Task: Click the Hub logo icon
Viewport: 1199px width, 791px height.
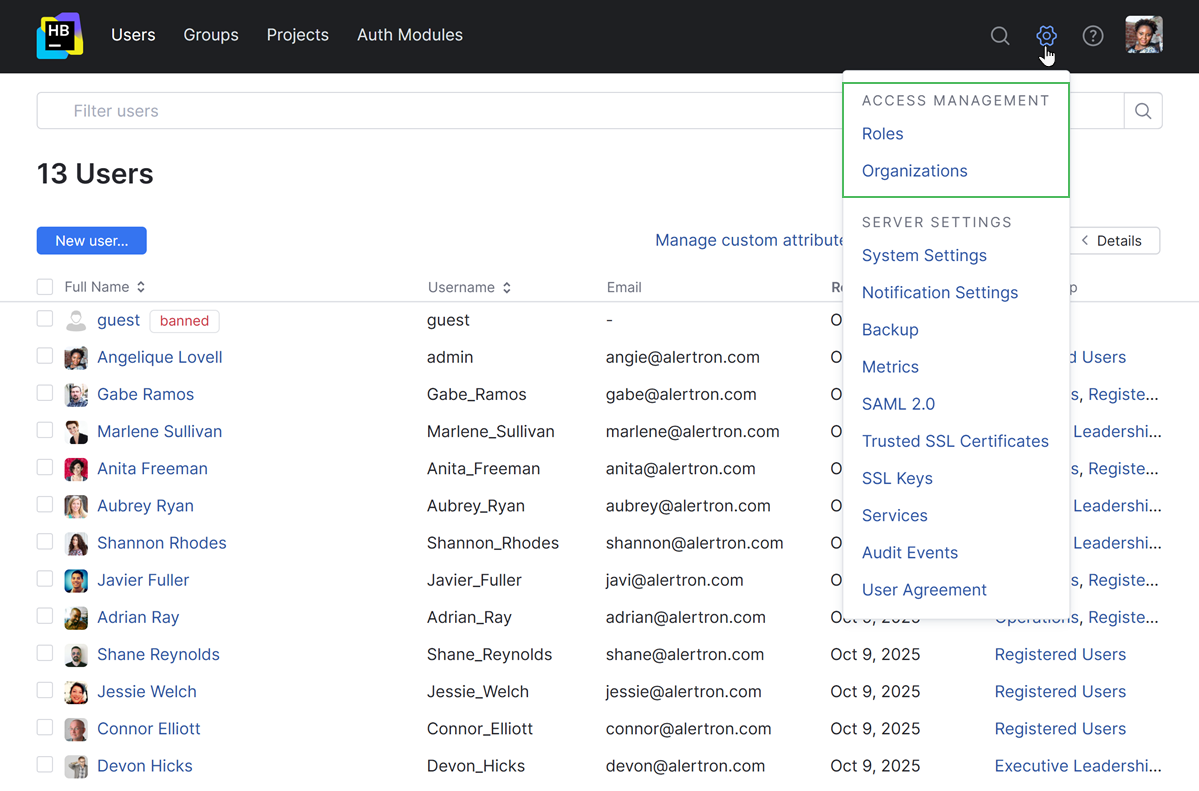Action: coord(60,36)
